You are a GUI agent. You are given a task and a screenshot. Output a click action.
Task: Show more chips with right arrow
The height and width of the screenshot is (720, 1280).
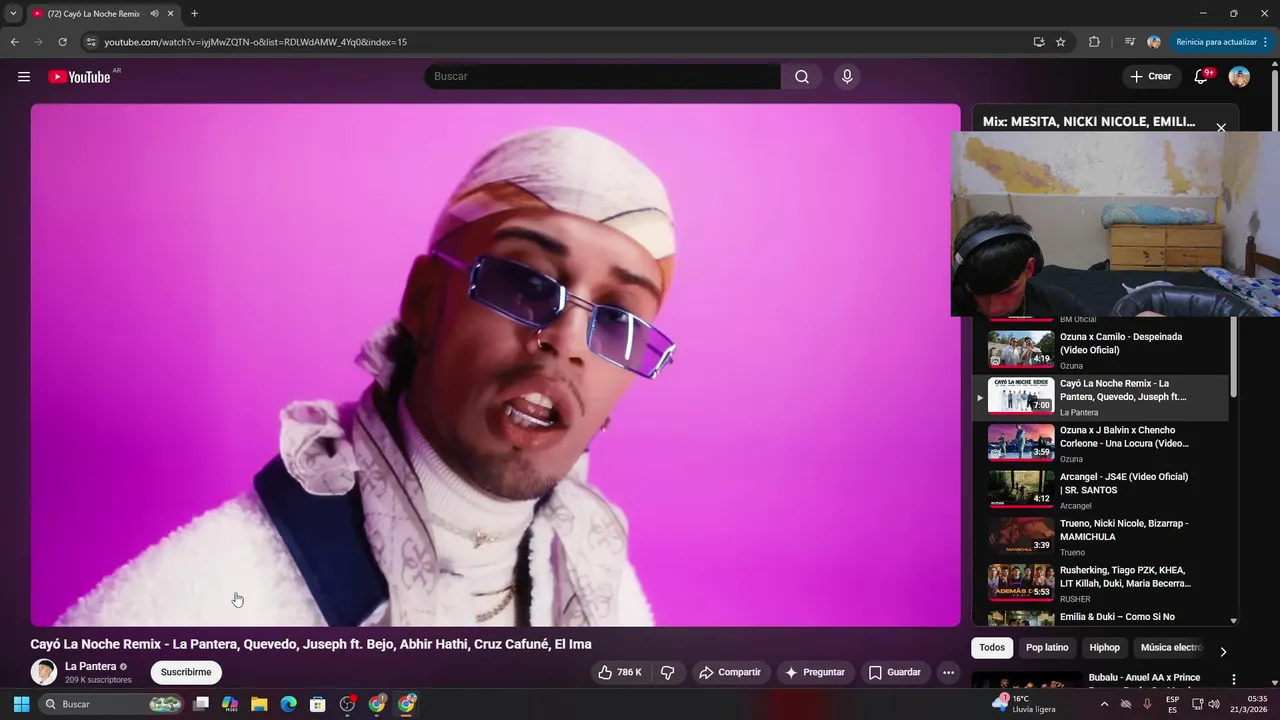point(1223,652)
